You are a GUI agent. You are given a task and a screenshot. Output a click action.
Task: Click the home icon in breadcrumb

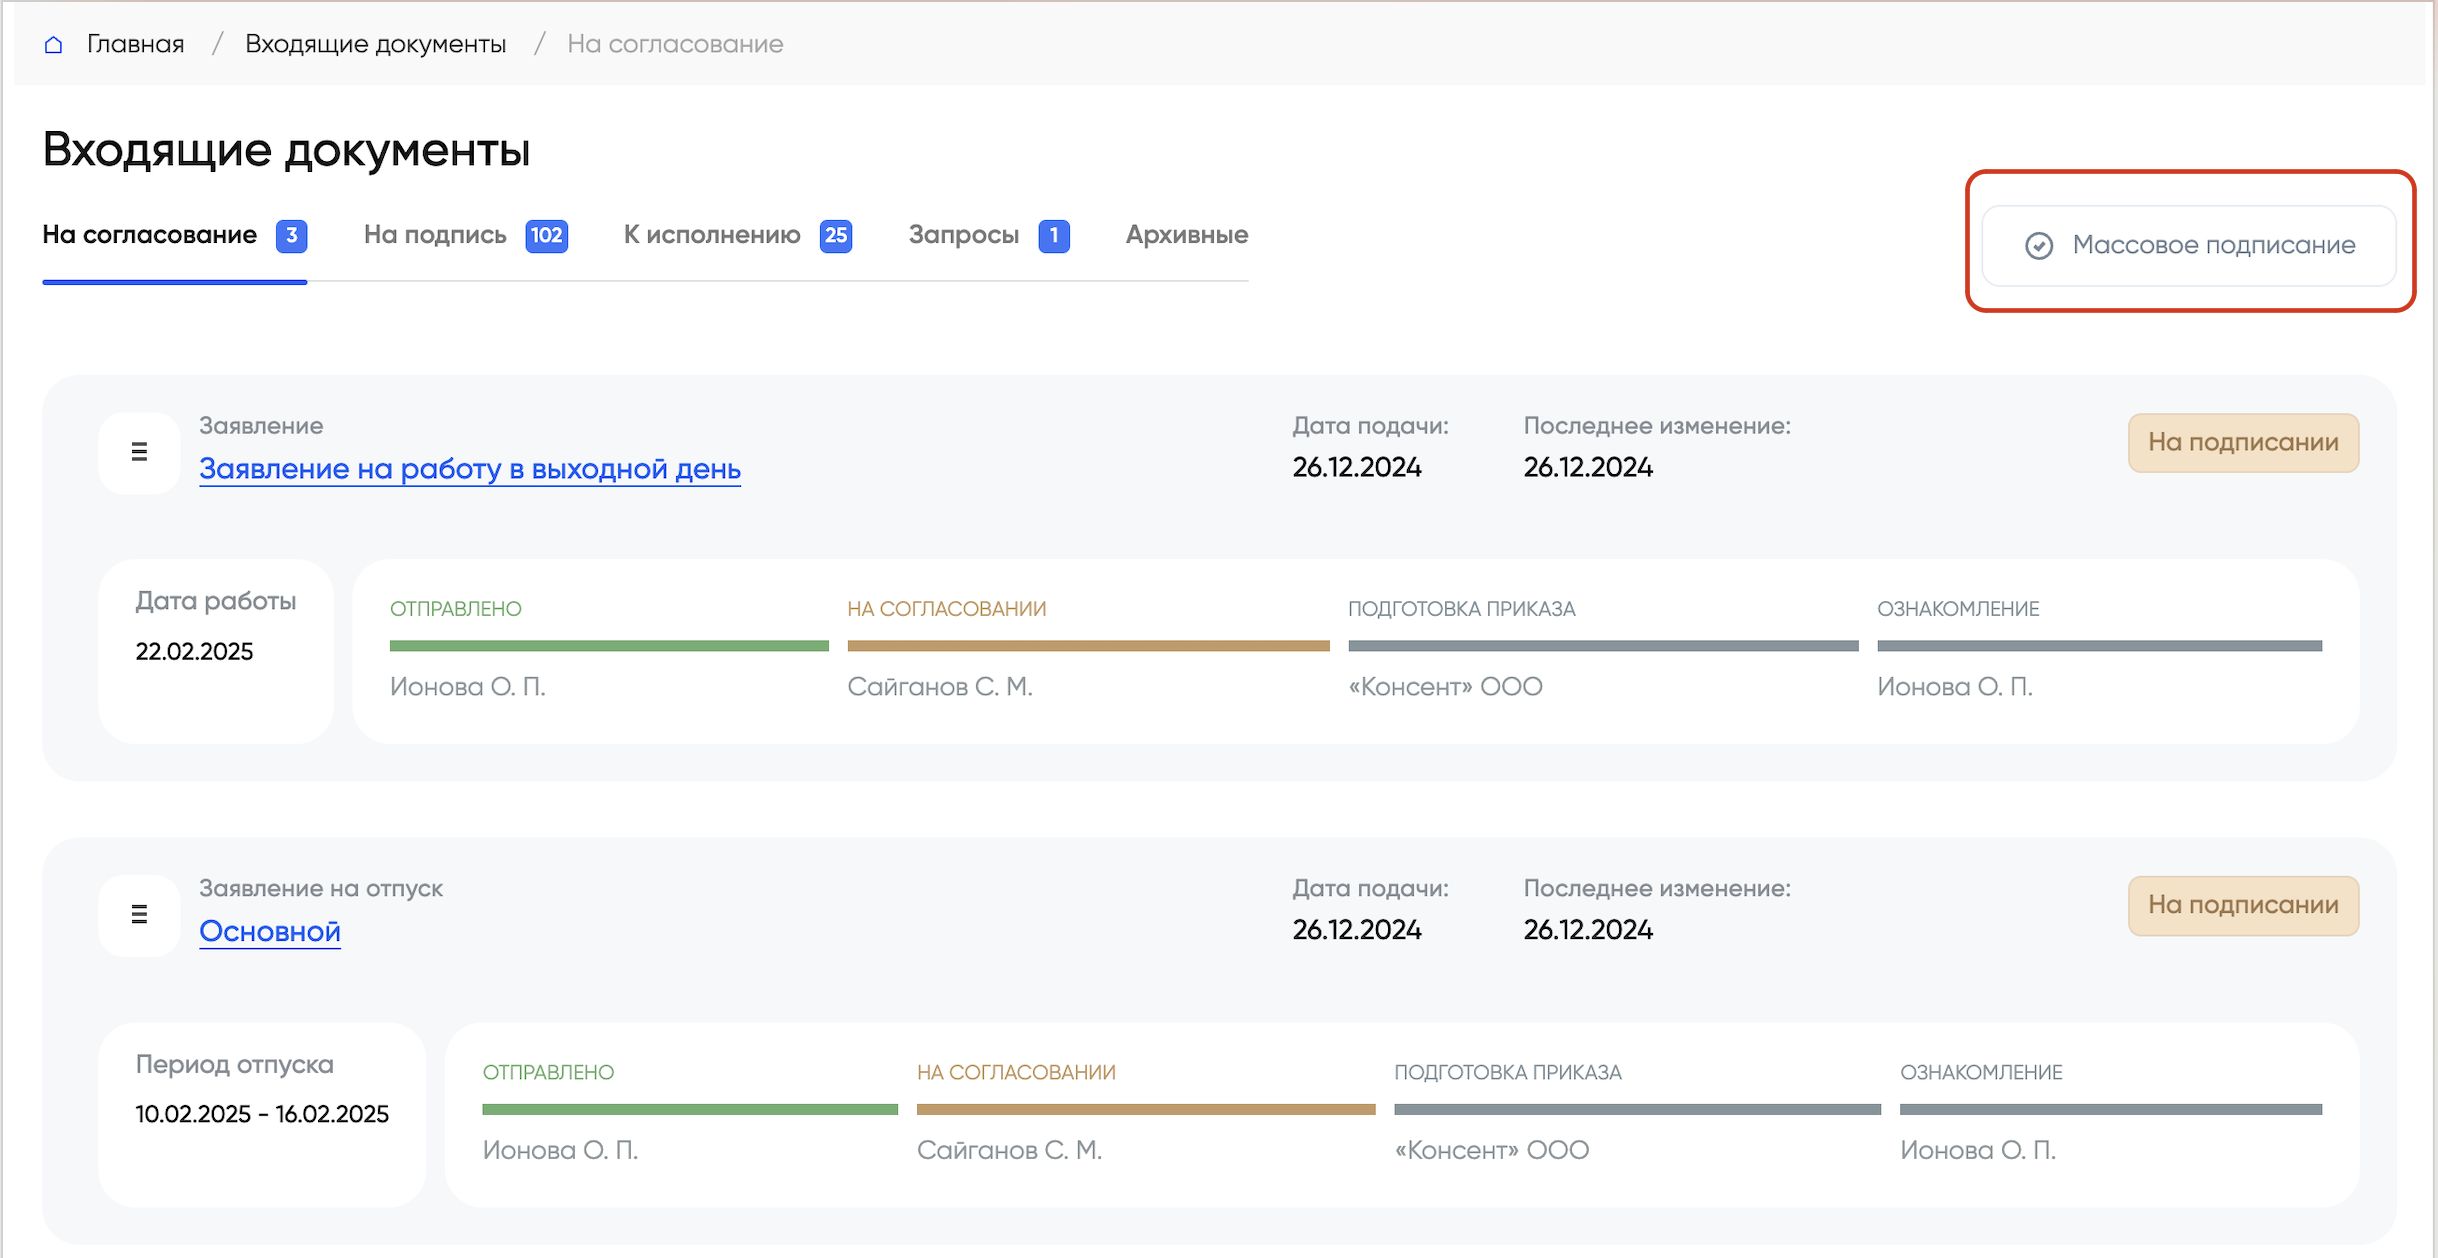coord(54,45)
